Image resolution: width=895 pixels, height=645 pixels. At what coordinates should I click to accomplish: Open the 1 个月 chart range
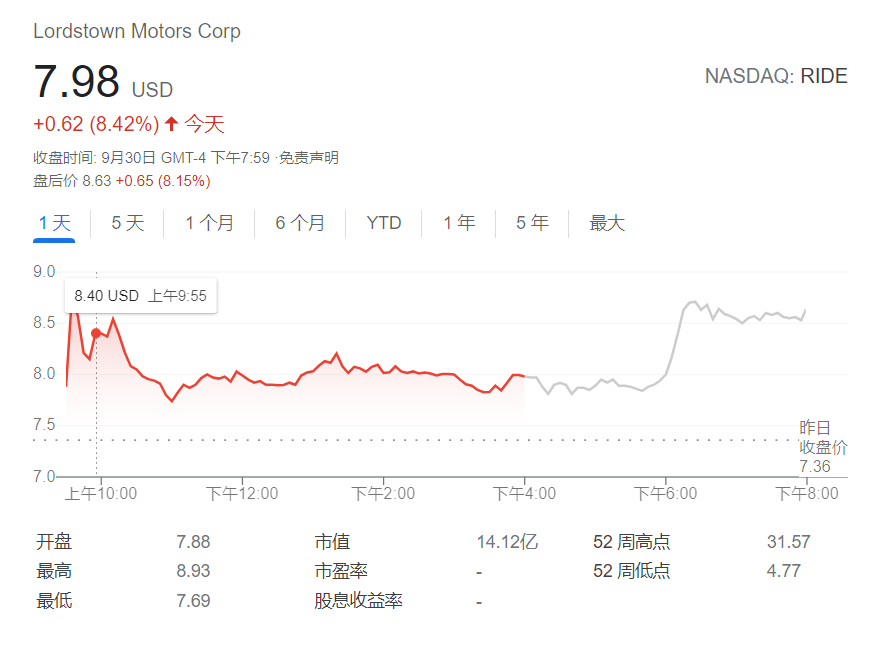pos(210,223)
